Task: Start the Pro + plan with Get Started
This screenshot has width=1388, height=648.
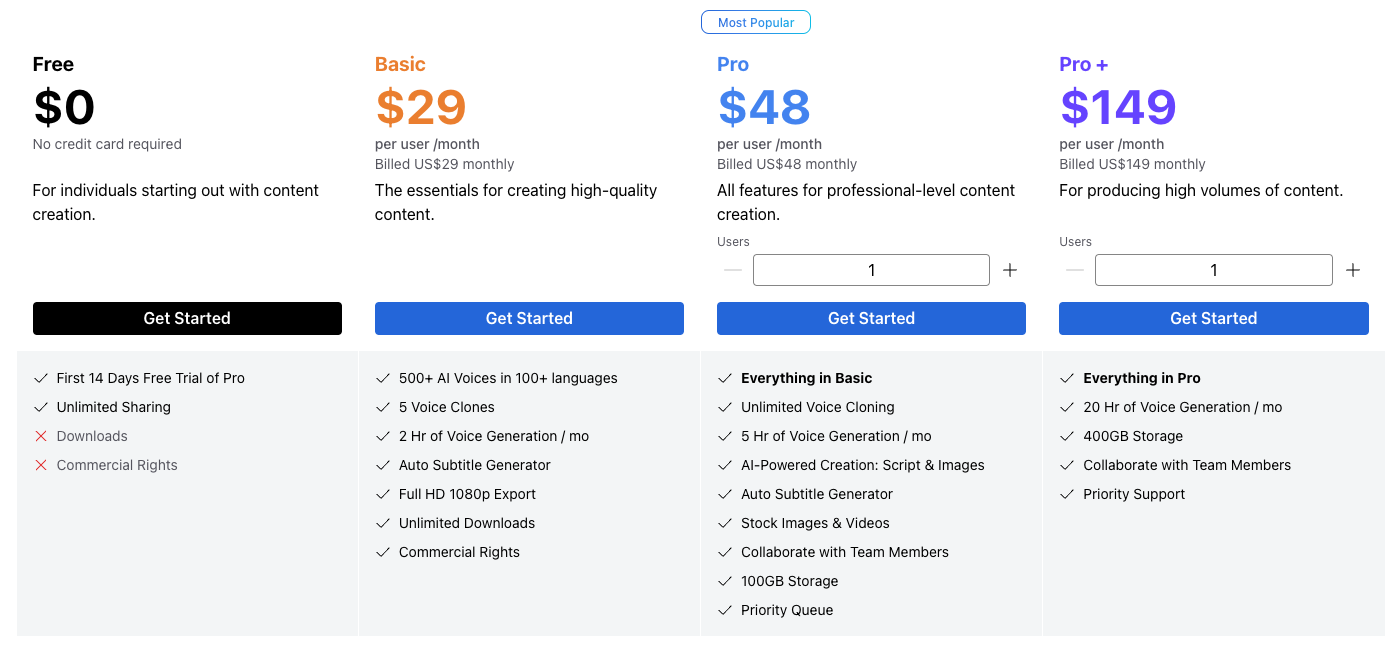Action: point(1213,318)
